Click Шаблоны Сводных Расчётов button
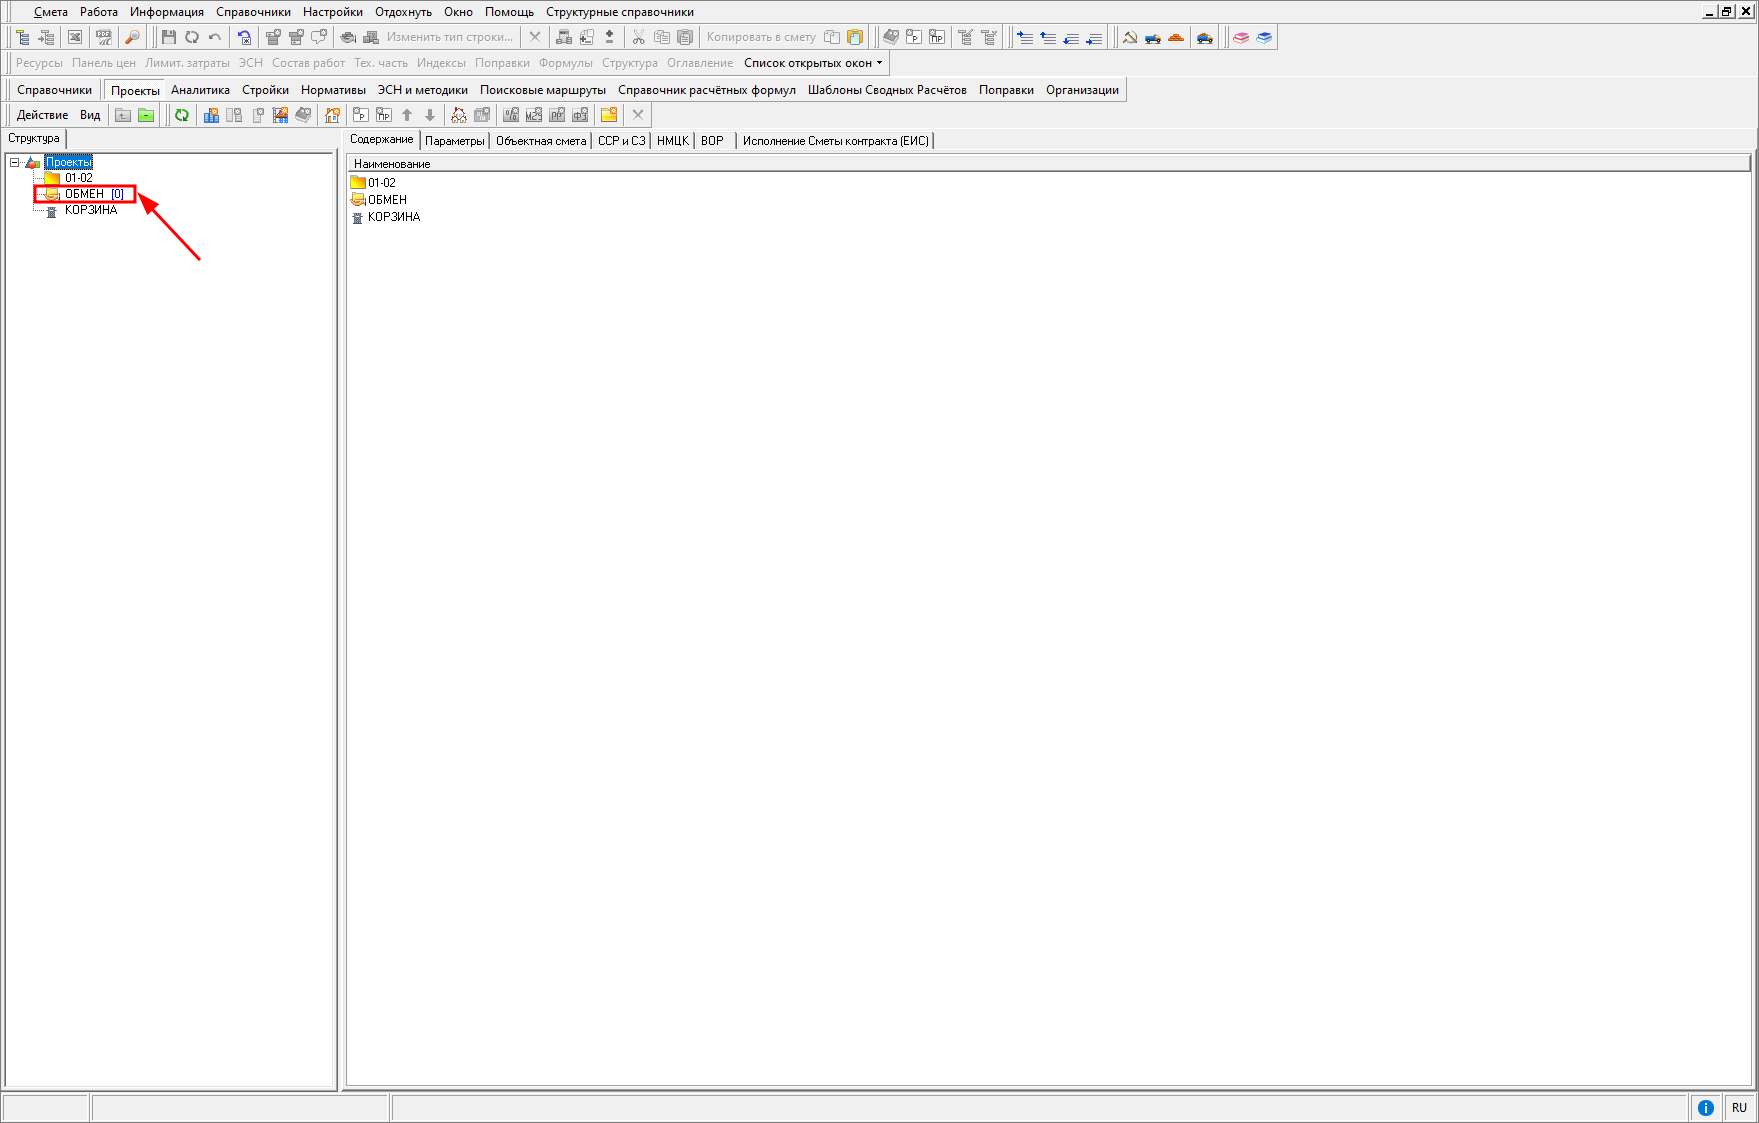The height and width of the screenshot is (1123, 1759). pos(887,90)
